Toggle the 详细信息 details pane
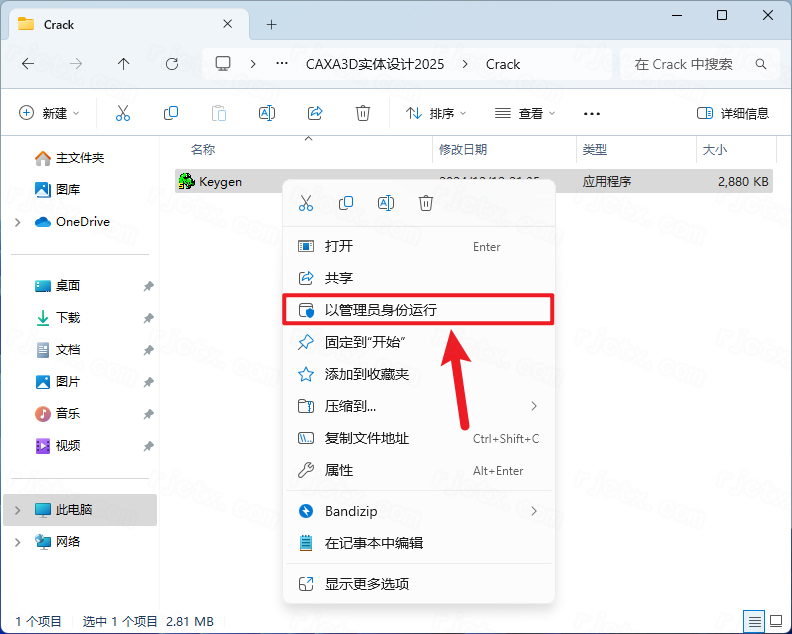This screenshot has height=634, width=792. click(733, 113)
